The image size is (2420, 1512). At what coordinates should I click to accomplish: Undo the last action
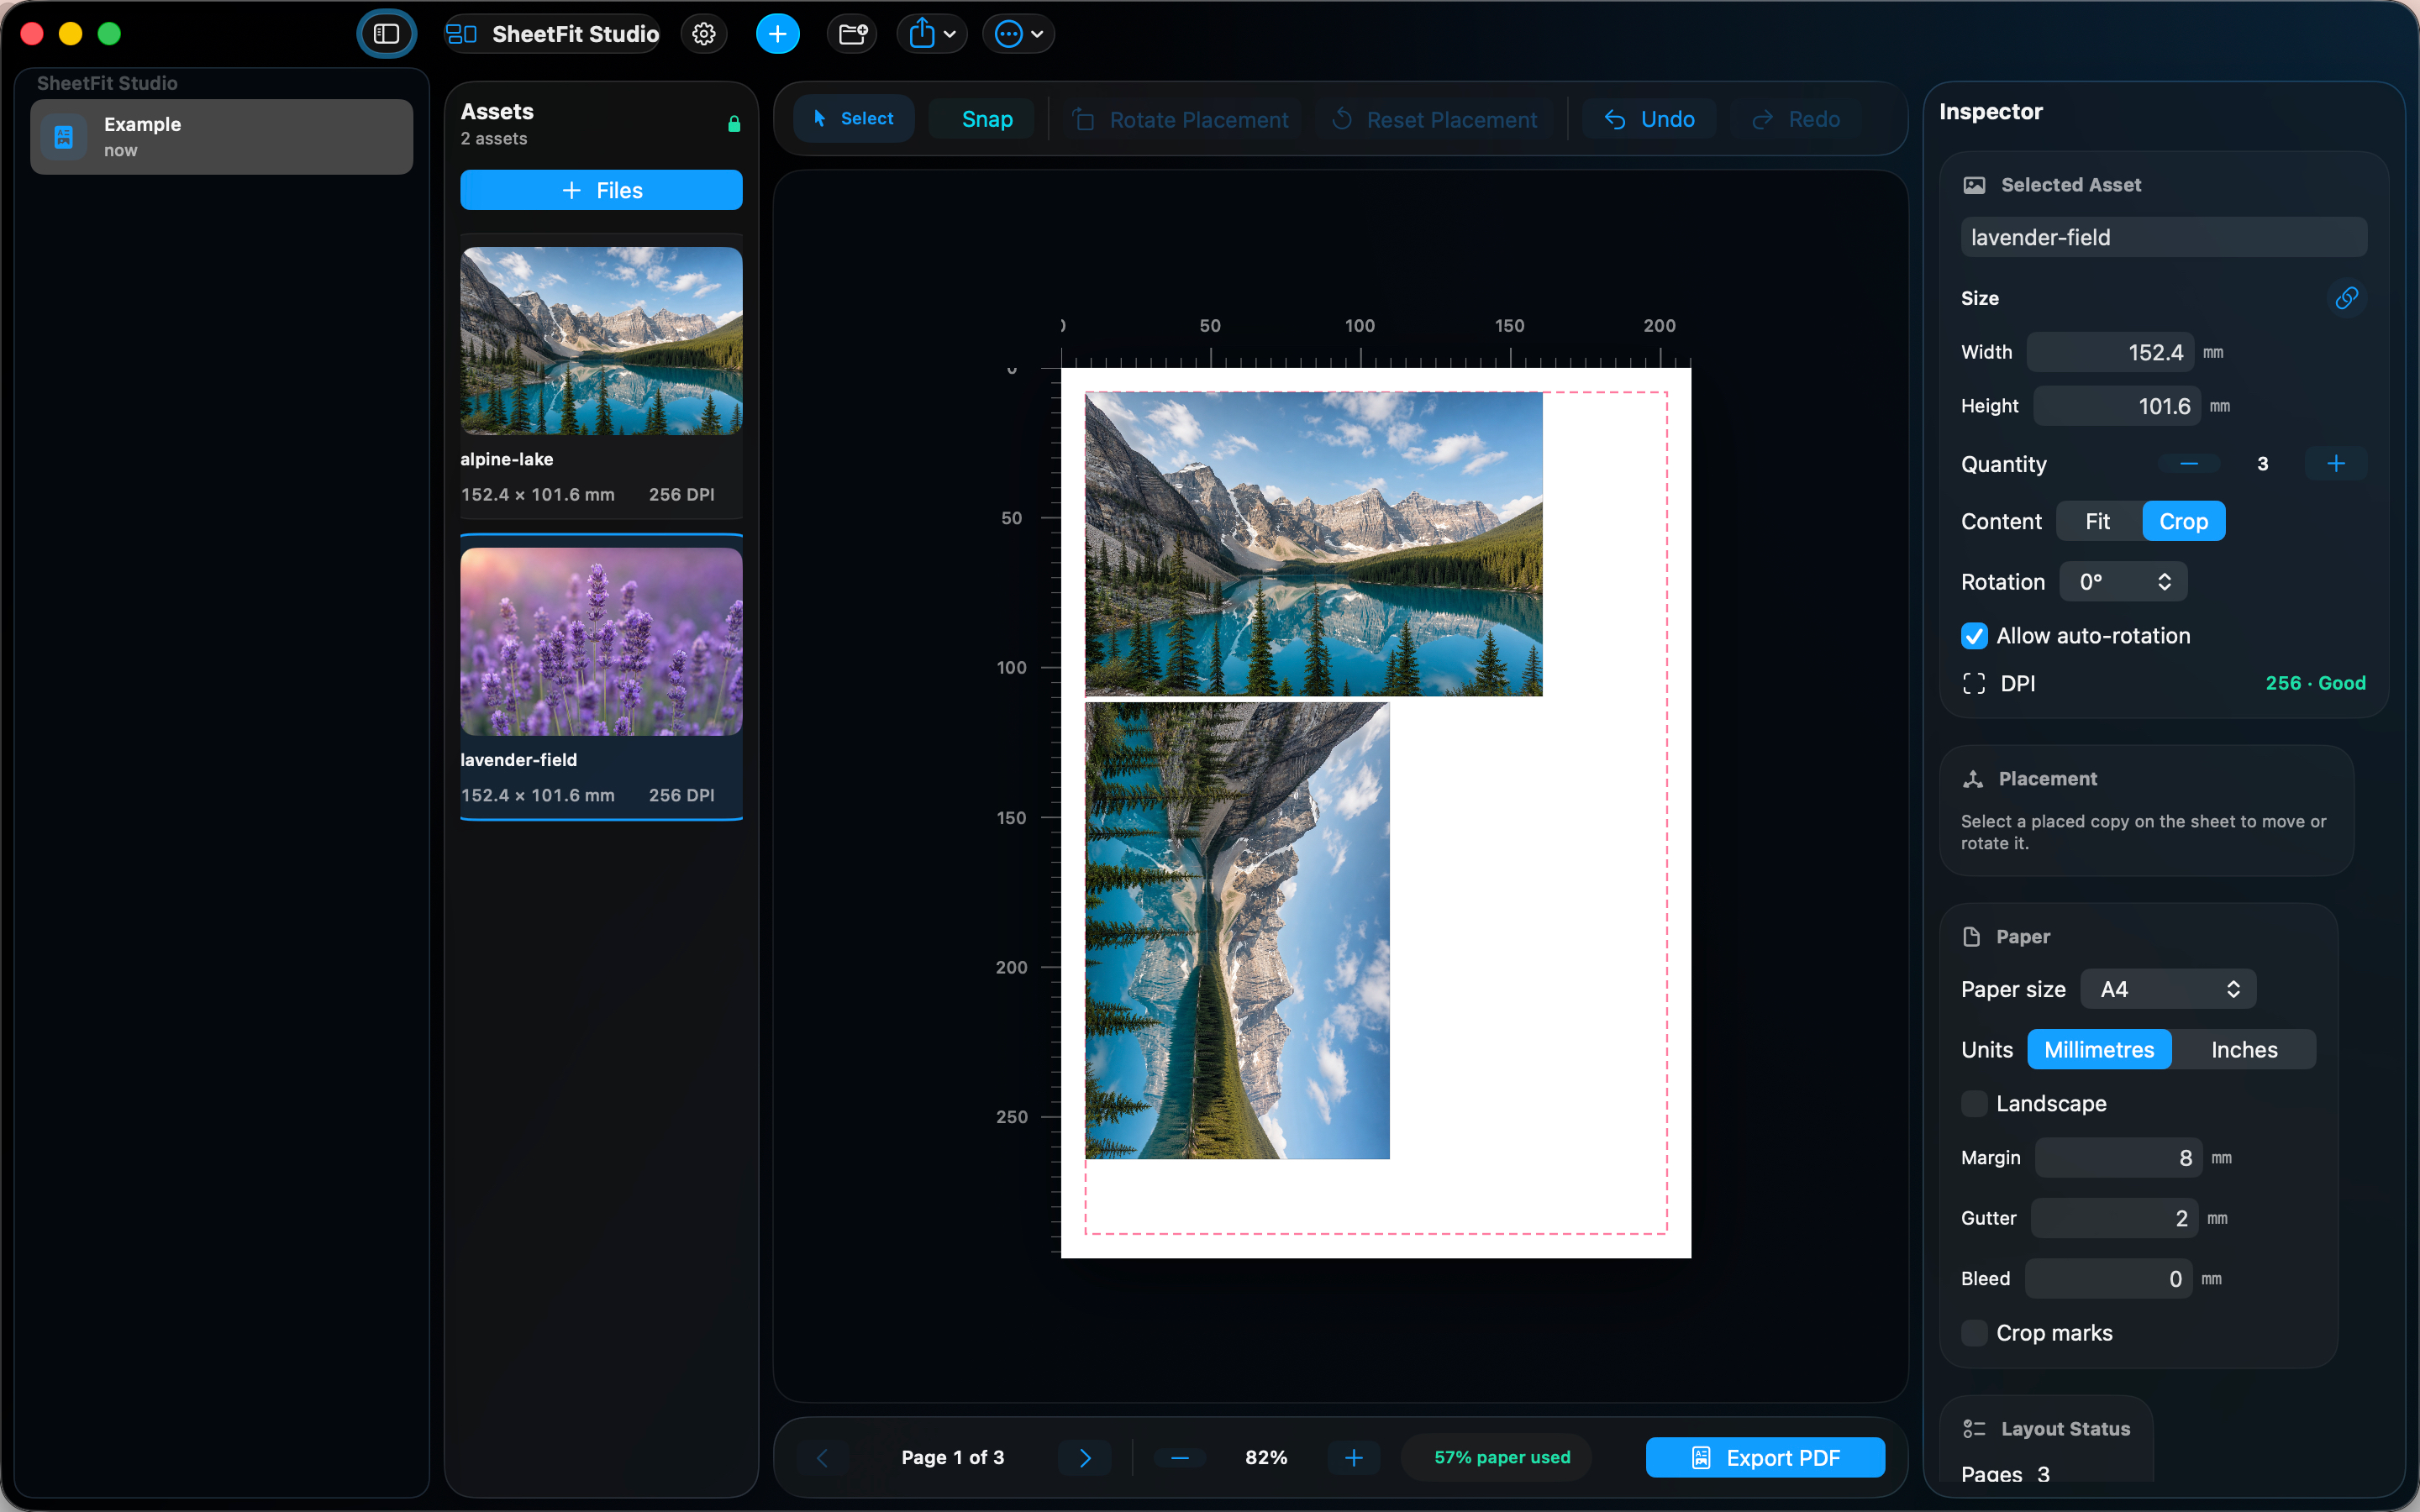1649,120
